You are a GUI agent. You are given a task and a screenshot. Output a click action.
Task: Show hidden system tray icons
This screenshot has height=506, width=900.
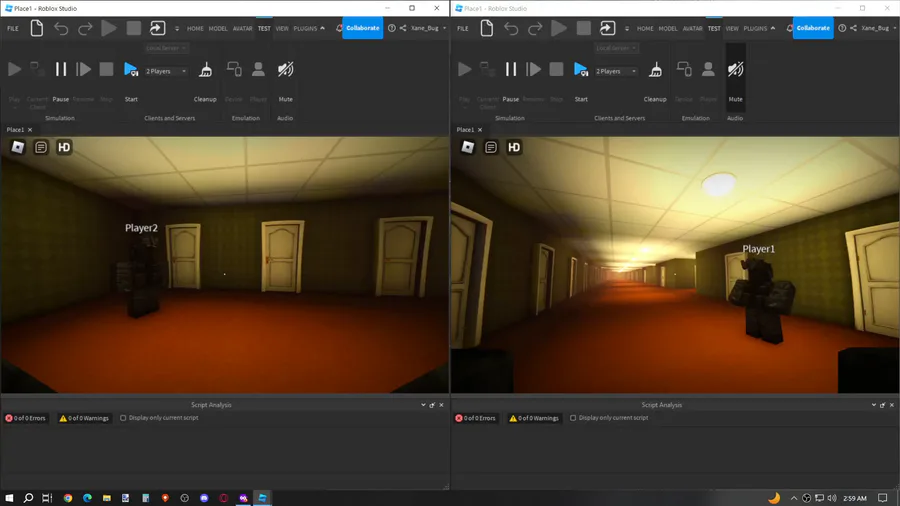(x=794, y=498)
